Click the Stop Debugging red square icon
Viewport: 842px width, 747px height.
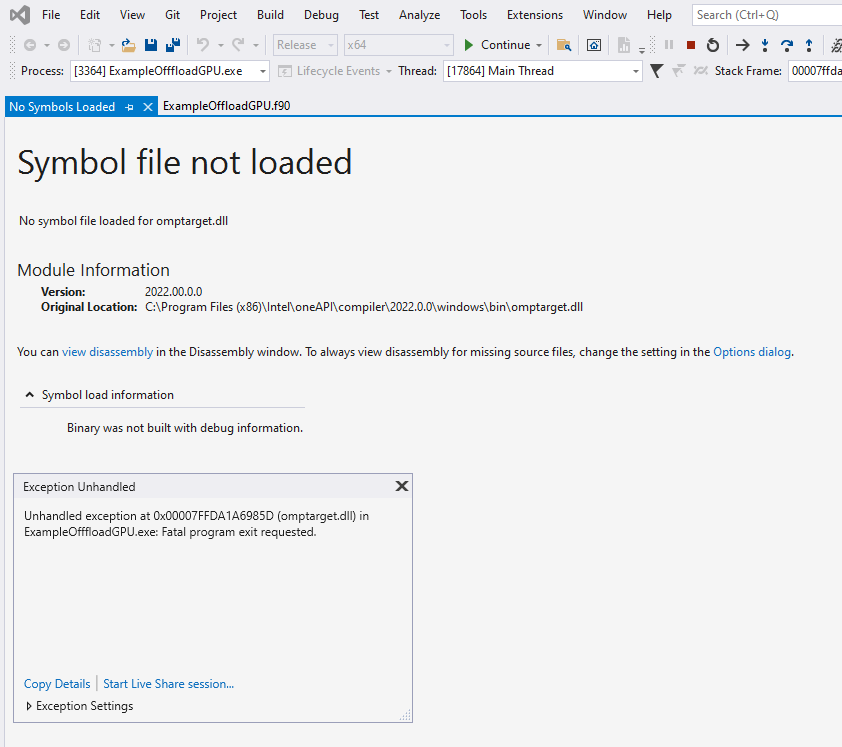pos(692,44)
